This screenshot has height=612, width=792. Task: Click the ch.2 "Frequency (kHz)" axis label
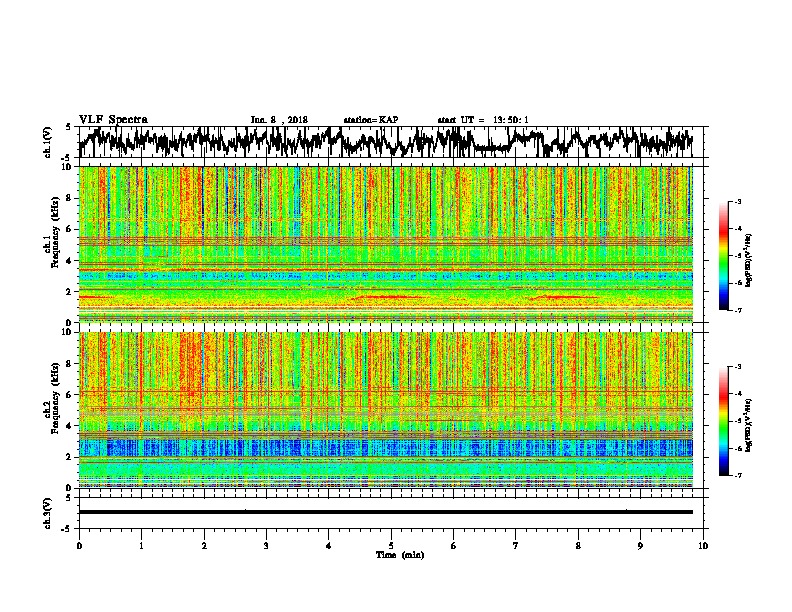coord(55,398)
